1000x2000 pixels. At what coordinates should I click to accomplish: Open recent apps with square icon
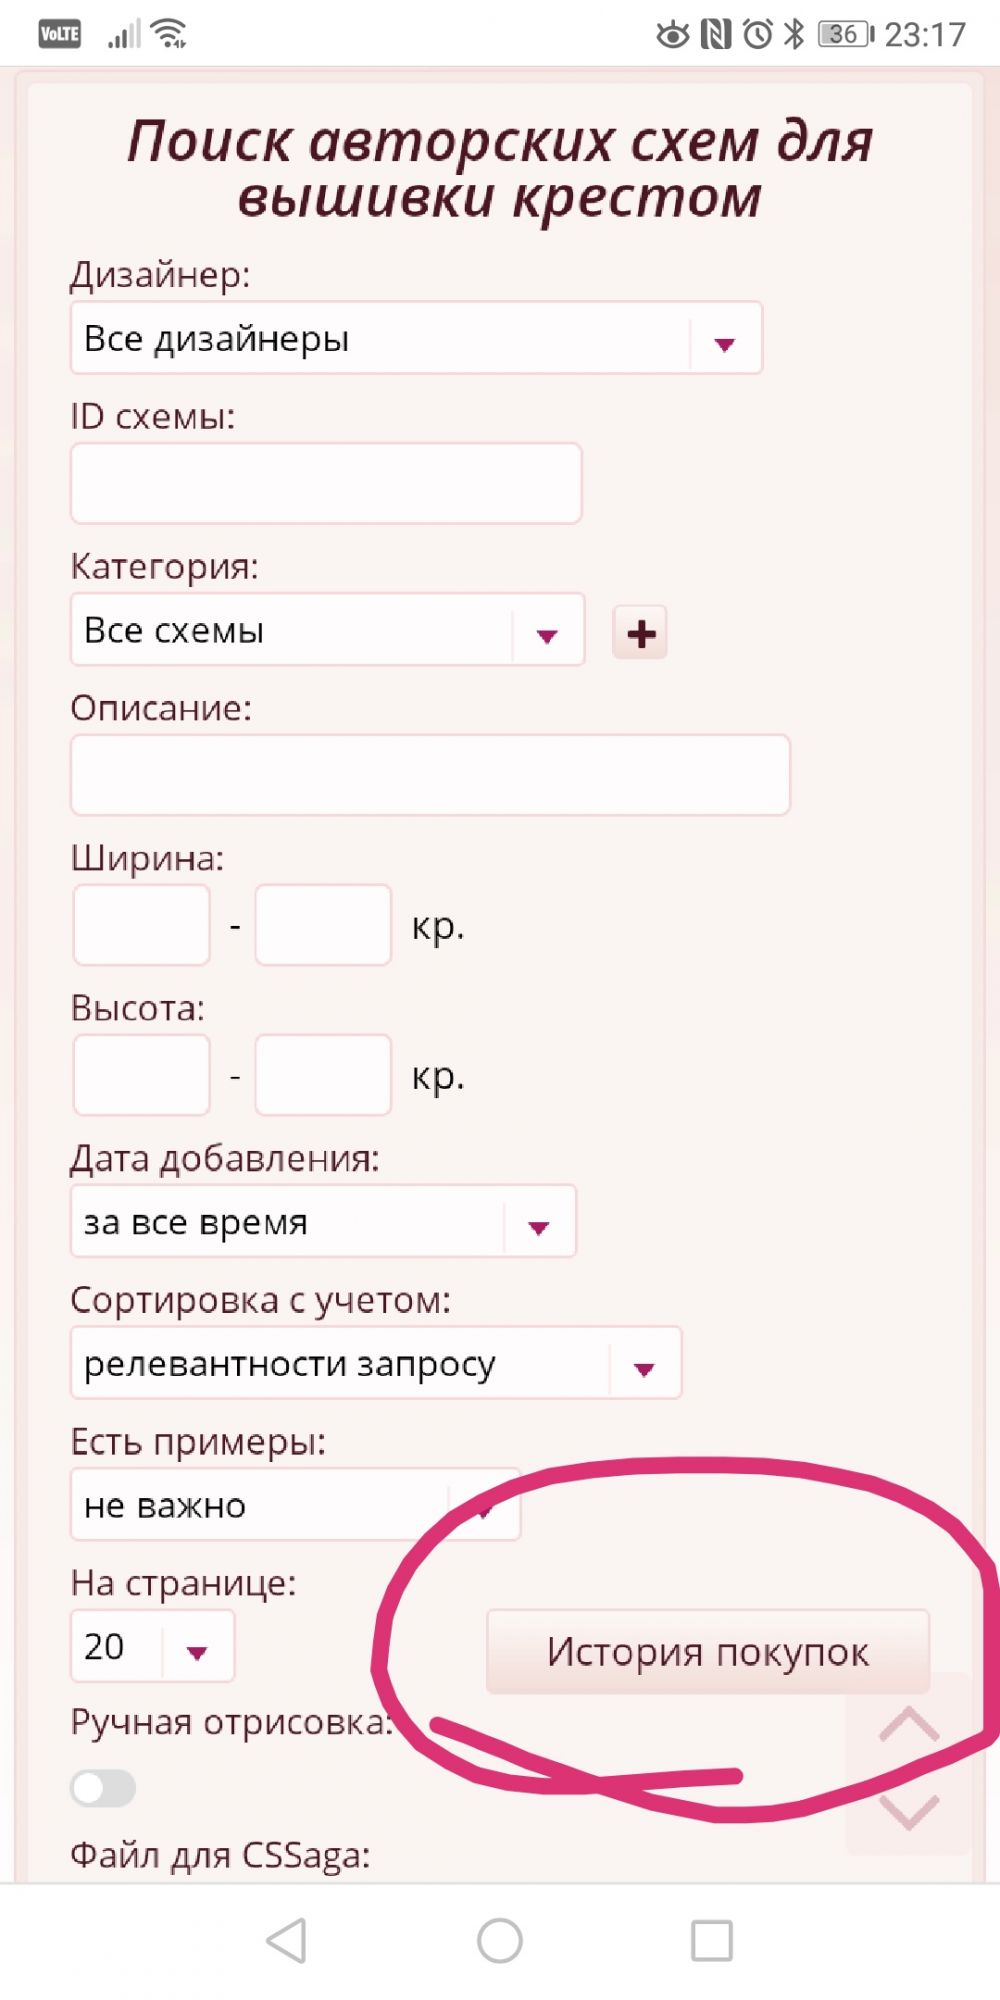pos(712,1941)
